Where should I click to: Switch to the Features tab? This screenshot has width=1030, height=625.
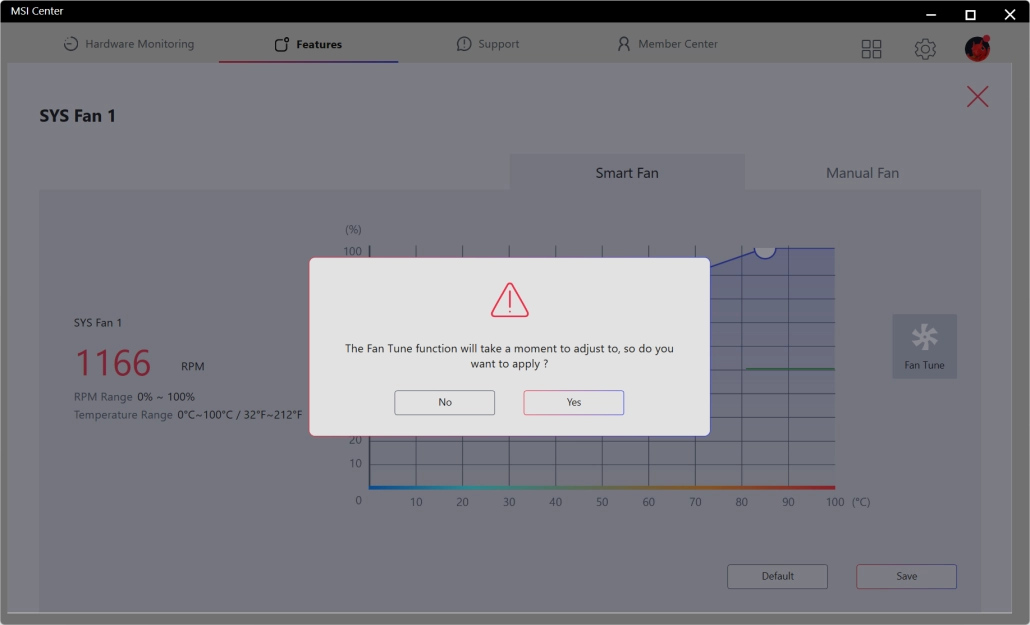click(309, 44)
